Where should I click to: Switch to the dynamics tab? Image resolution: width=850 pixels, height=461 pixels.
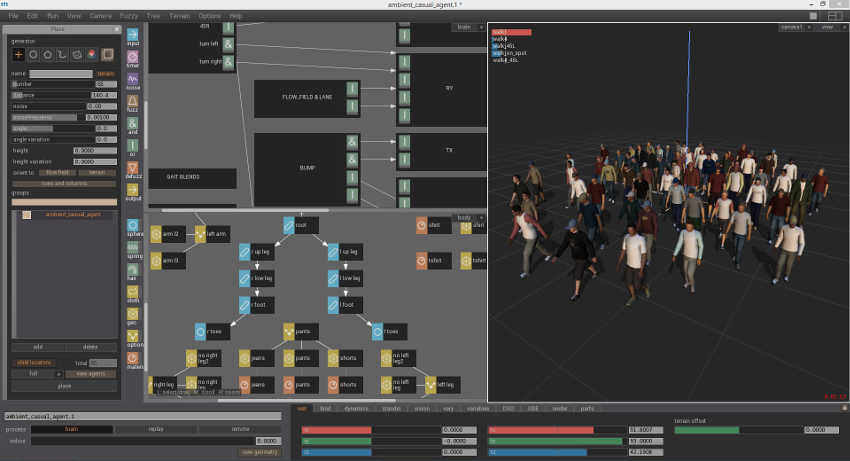point(355,408)
